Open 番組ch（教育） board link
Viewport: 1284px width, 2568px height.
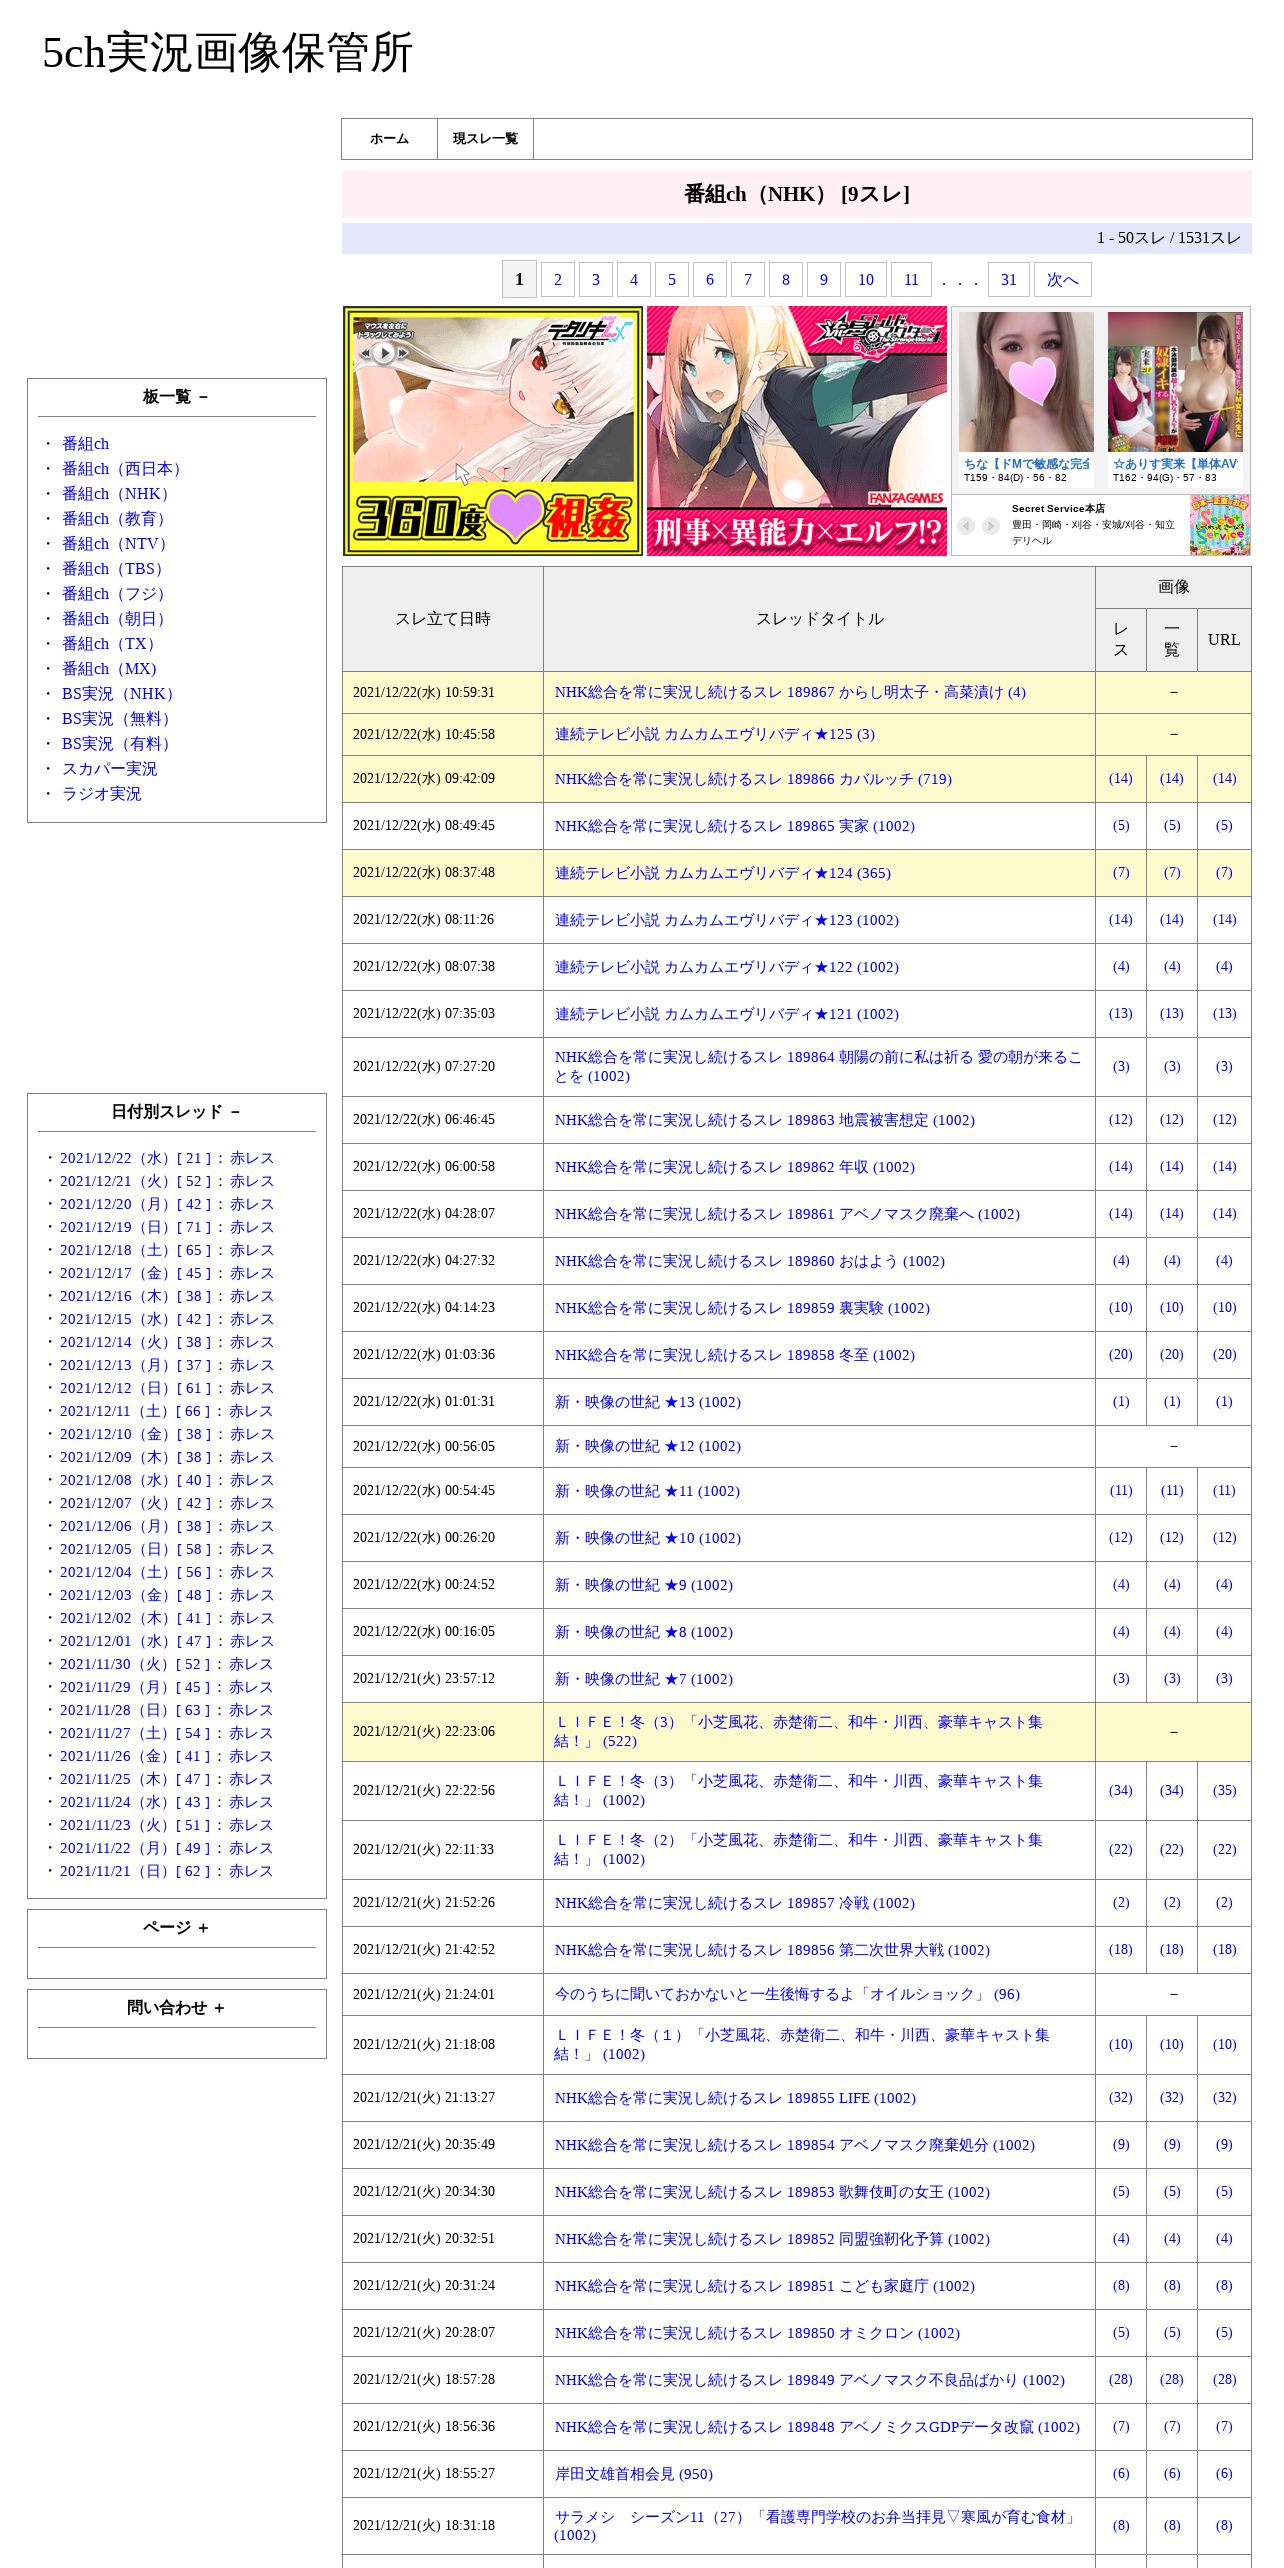[x=117, y=519]
